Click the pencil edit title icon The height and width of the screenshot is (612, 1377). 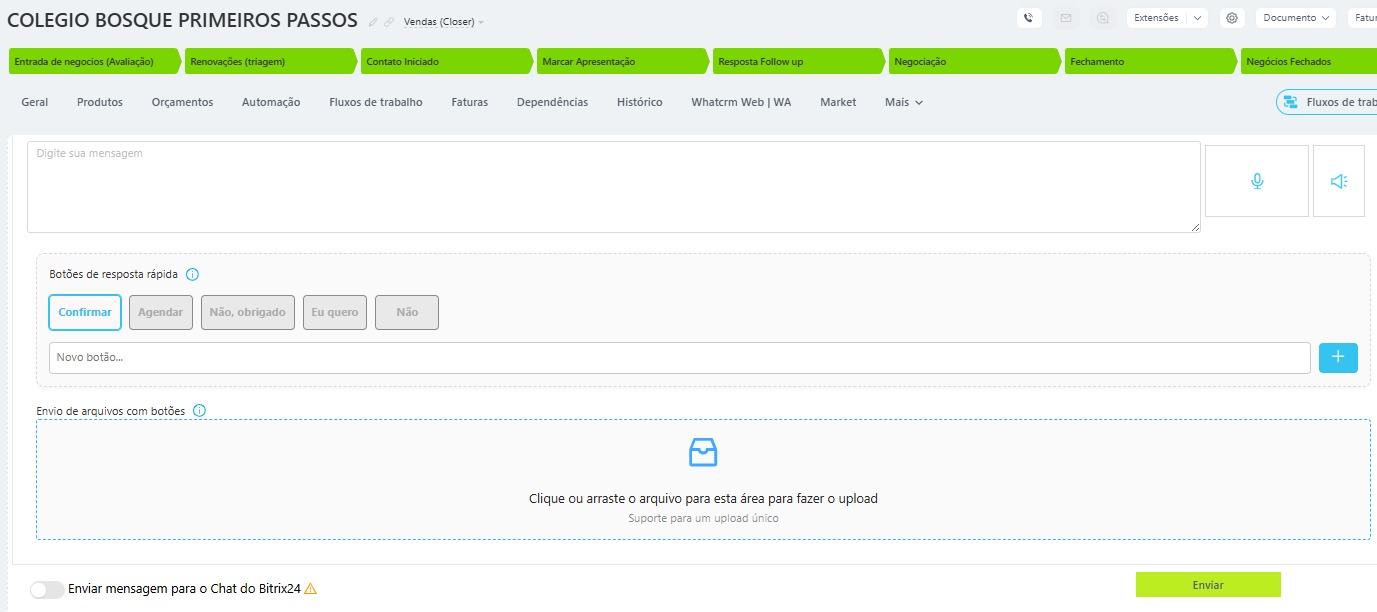pos(373,22)
